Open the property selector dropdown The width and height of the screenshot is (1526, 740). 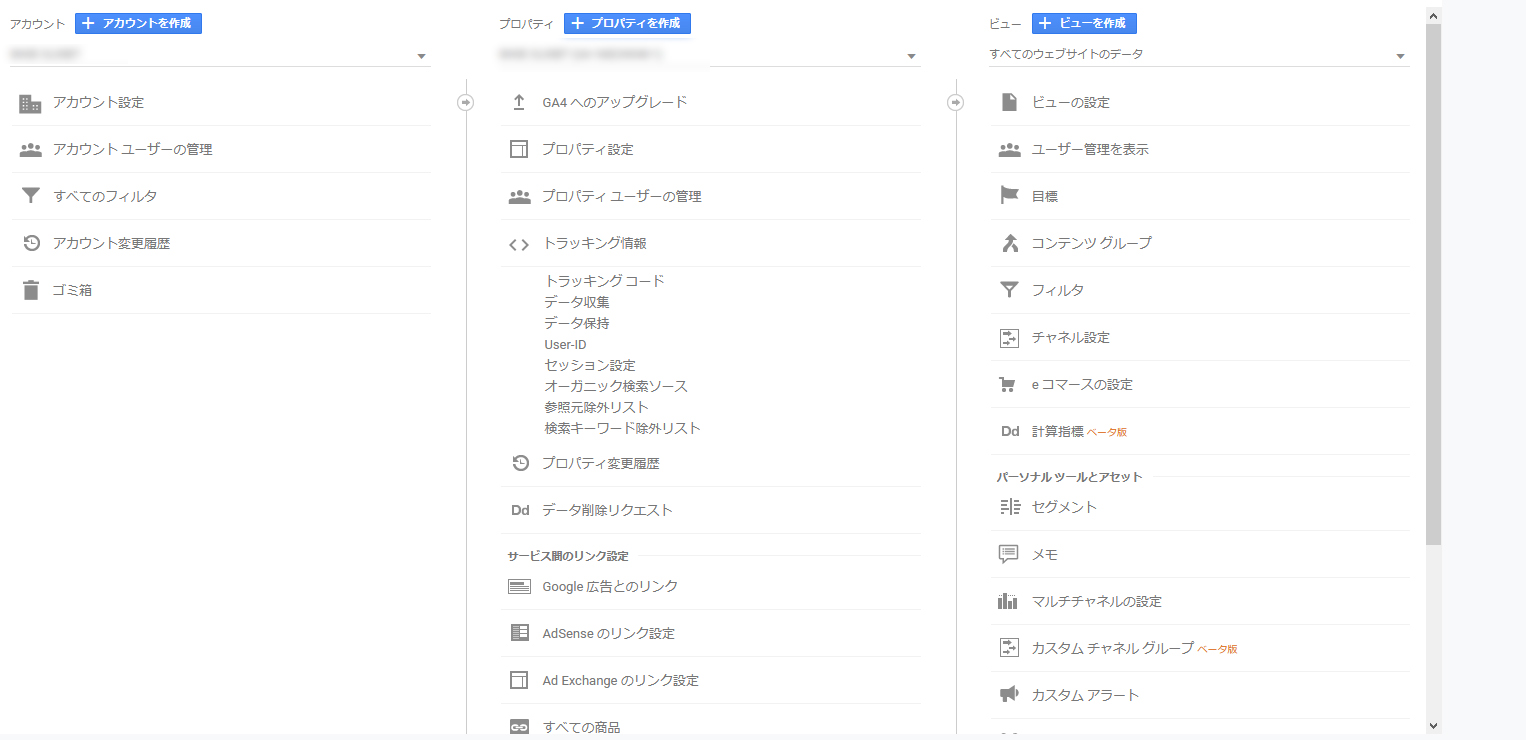[x=709, y=55]
